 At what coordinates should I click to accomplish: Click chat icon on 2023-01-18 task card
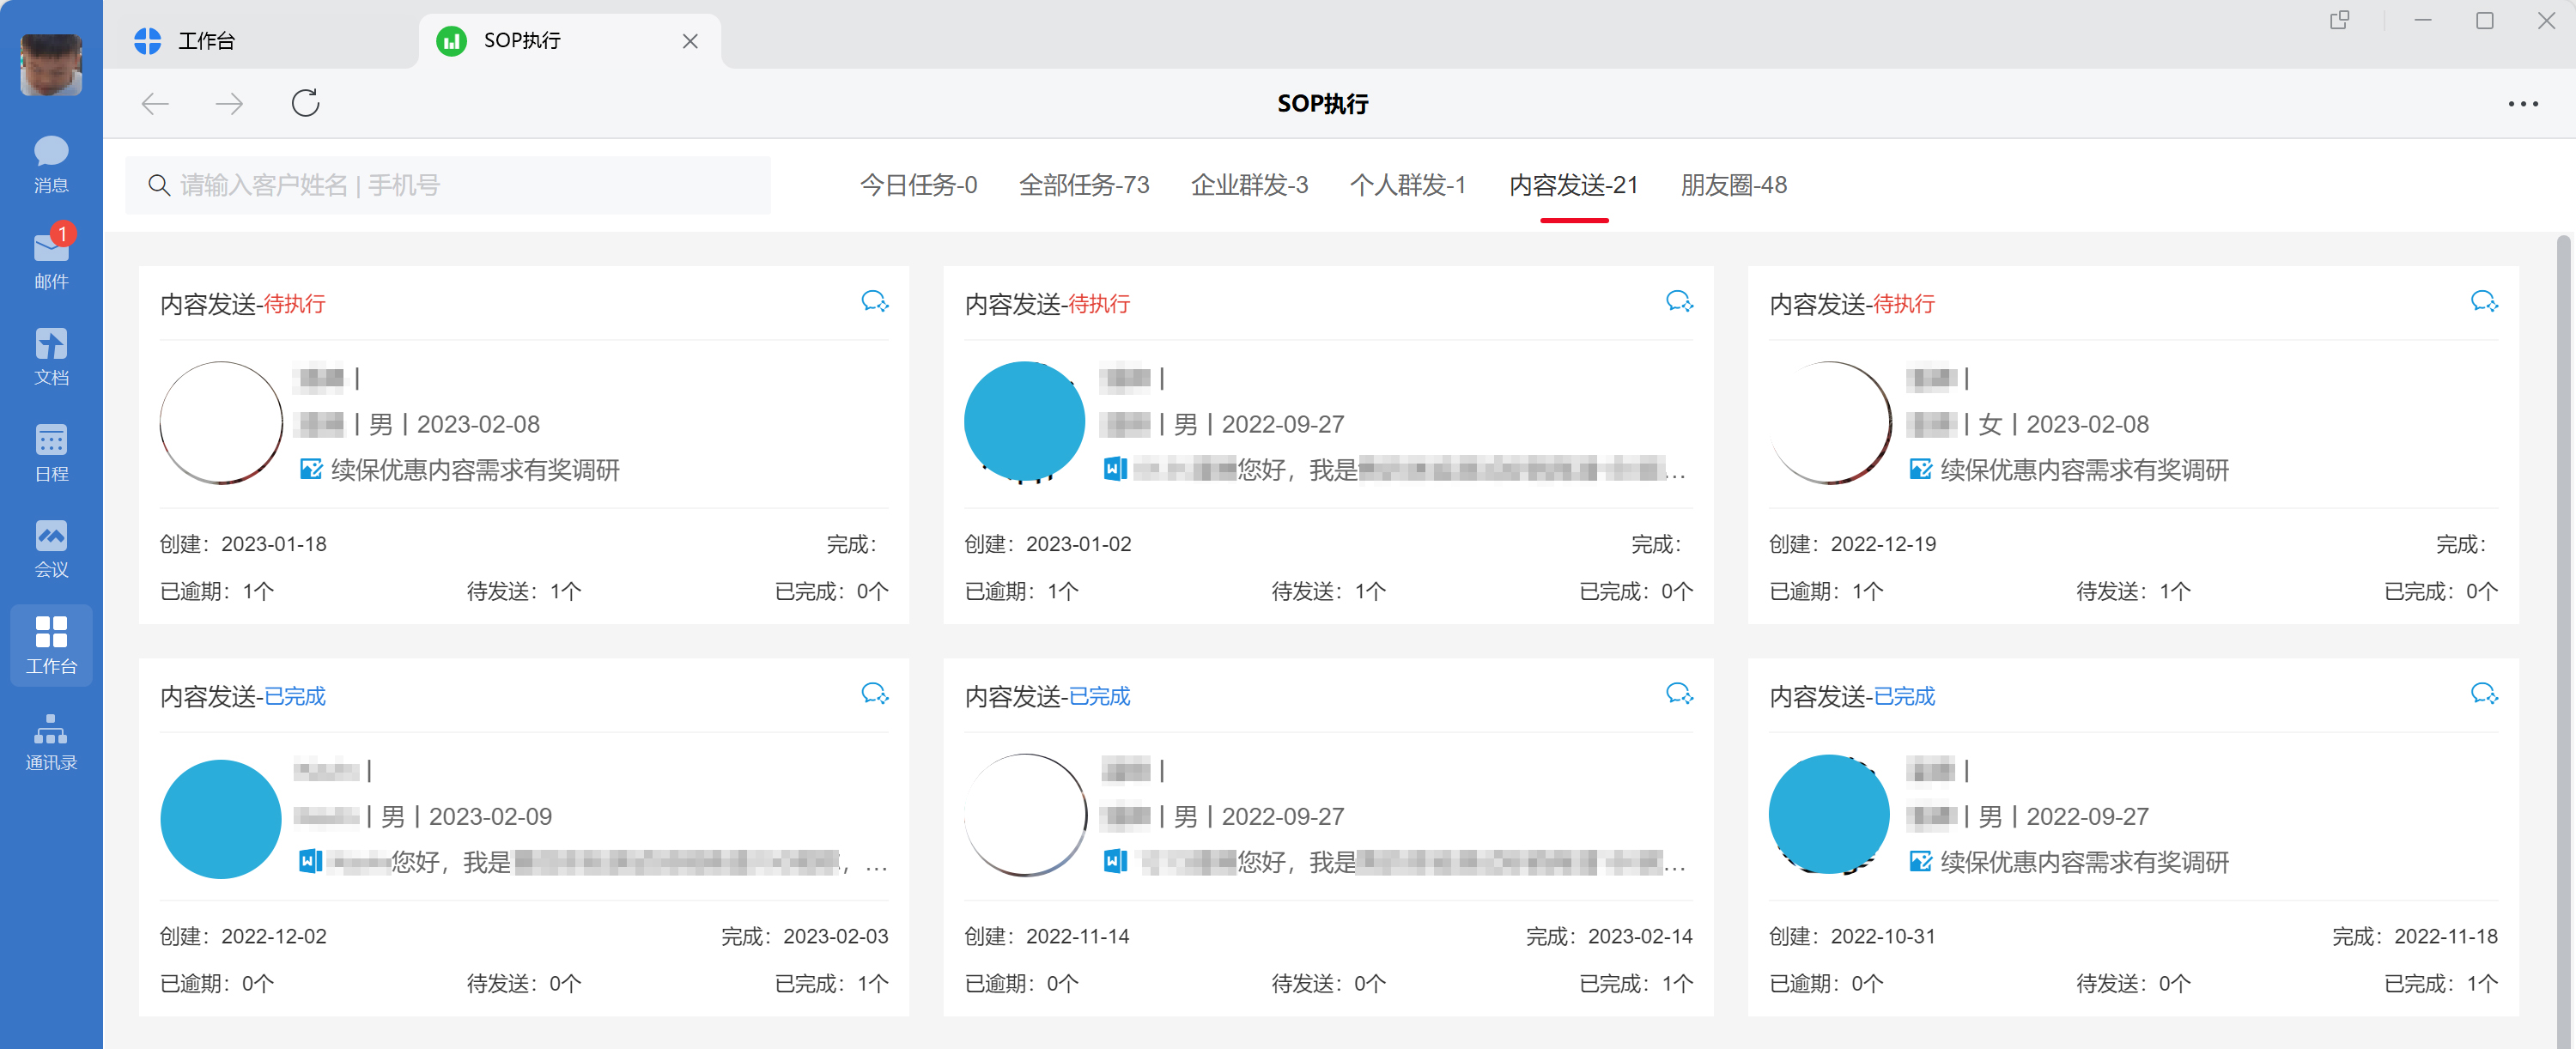tap(874, 301)
